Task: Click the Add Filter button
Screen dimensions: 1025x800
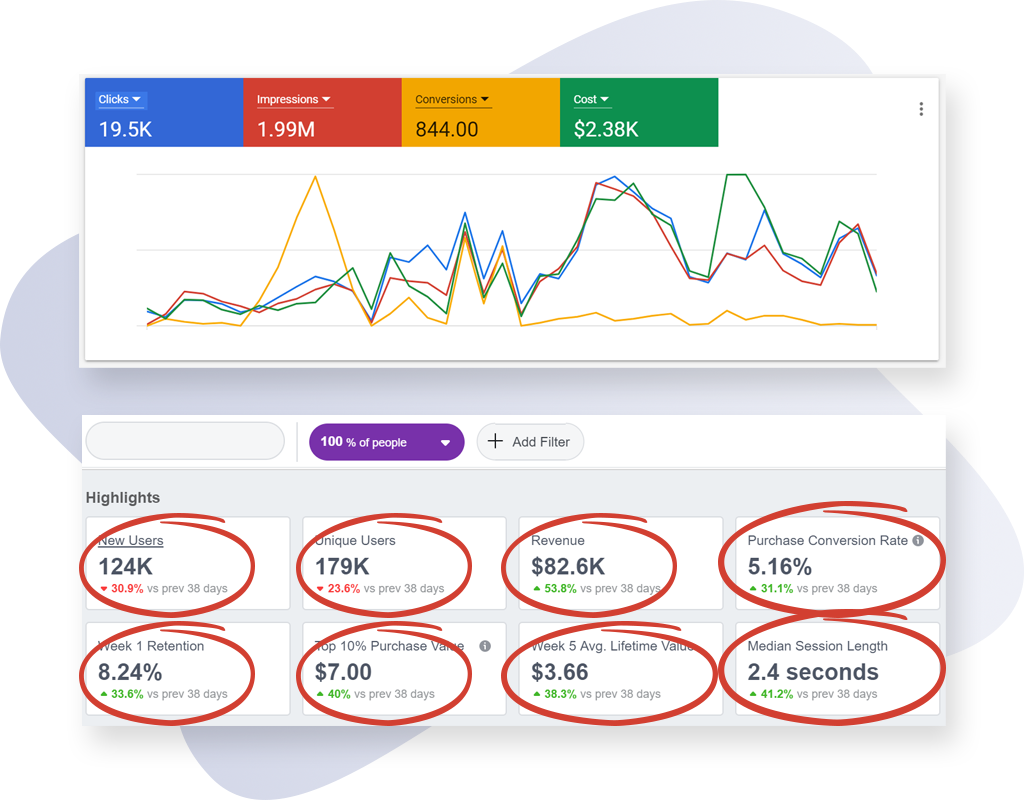Action: (x=530, y=442)
